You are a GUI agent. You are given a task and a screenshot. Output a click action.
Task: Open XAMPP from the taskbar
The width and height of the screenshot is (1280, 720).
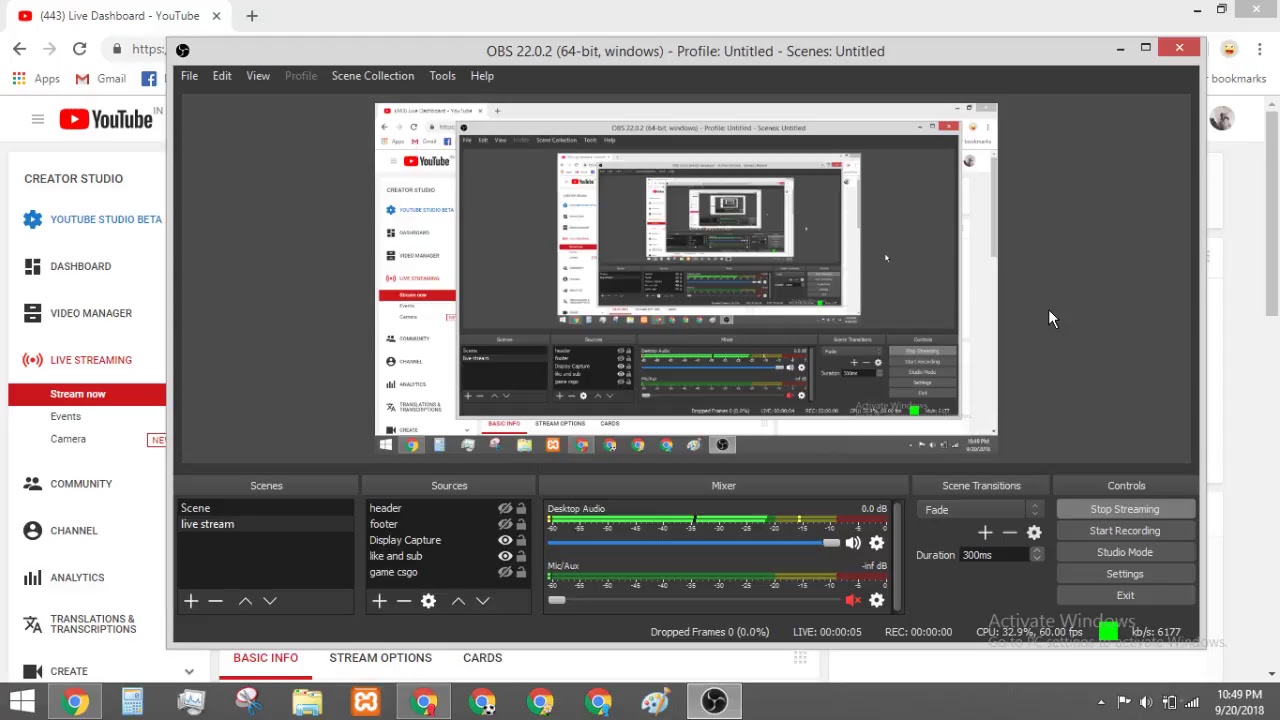tap(366, 702)
